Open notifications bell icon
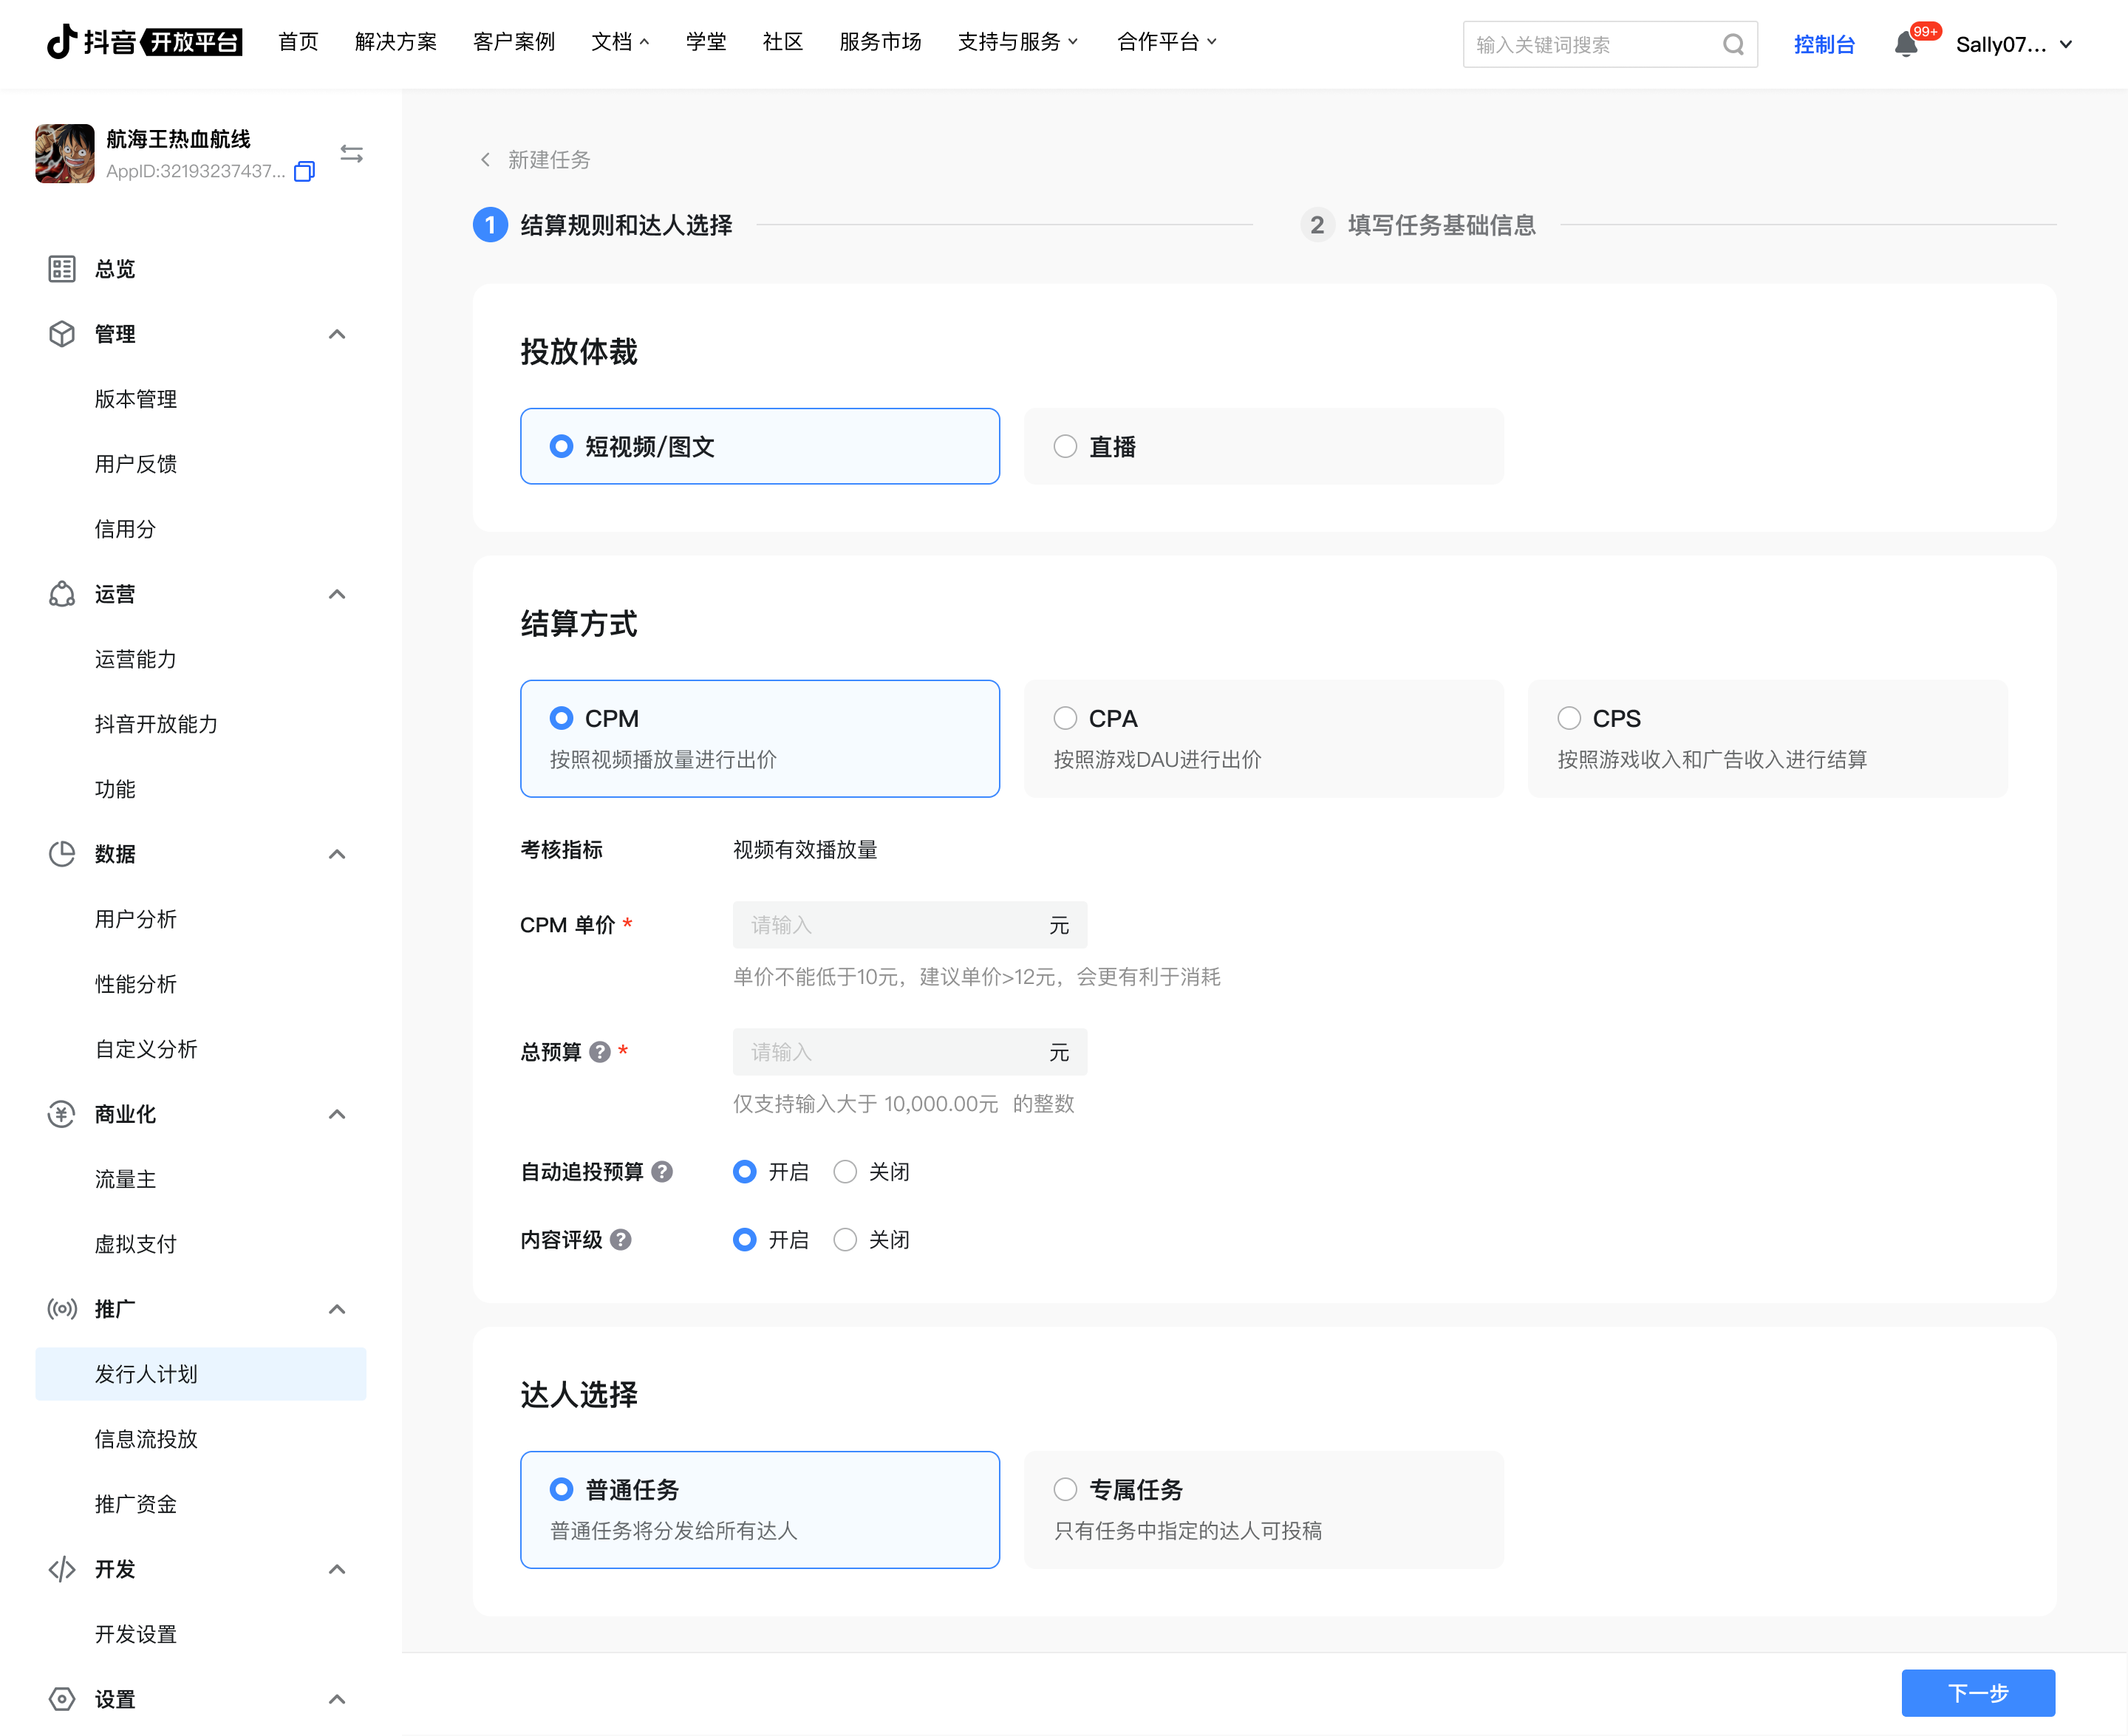This screenshot has width=2128, height=1736. tap(1906, 44)
